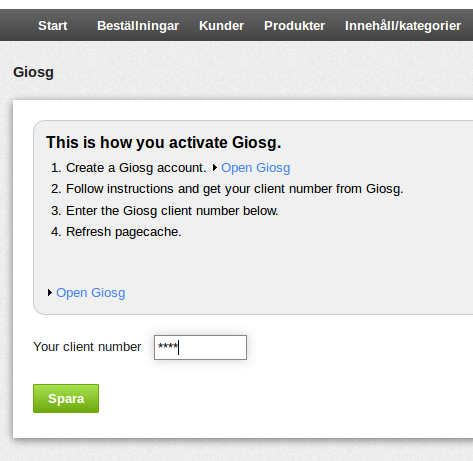Image resolution: width=473 pixels, height=461 pixels.
Task: Click the Giosg page title
Action: pos(33,72)
